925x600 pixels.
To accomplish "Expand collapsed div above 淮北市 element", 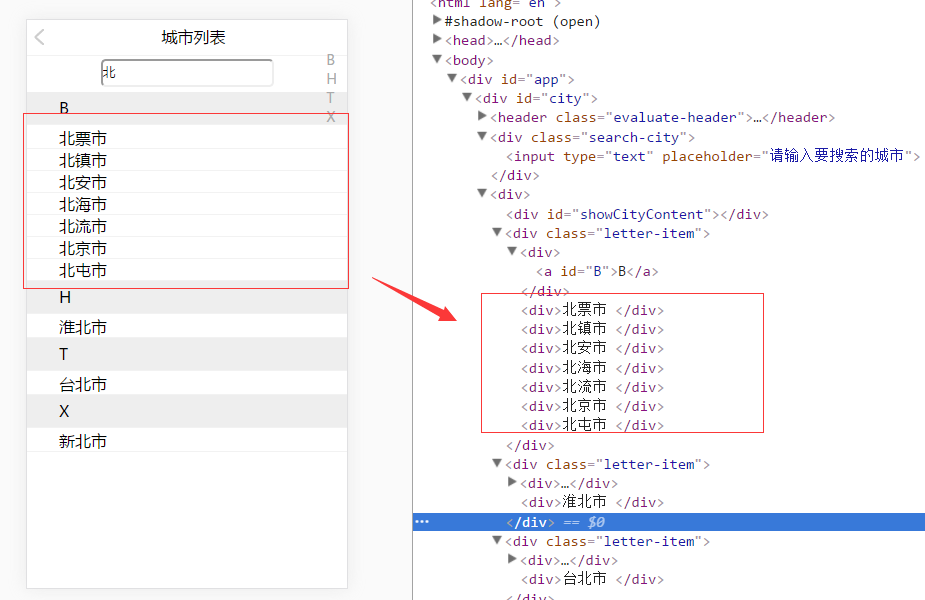I will tap(512, 482).
